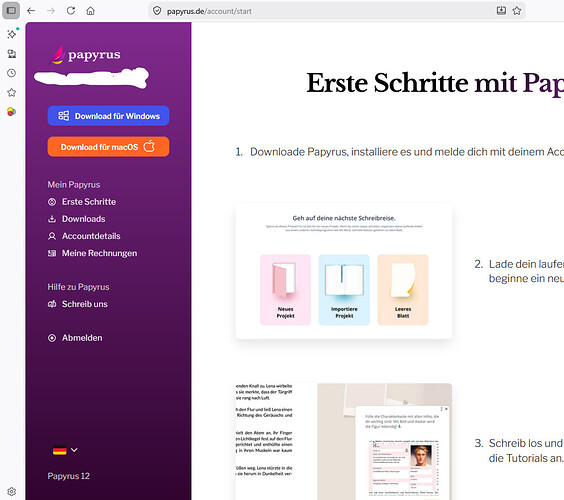The height and width of the screenshot is (500, 564).
Task: Click the Downloads arrow icon
Action: (x=52, y=219)
